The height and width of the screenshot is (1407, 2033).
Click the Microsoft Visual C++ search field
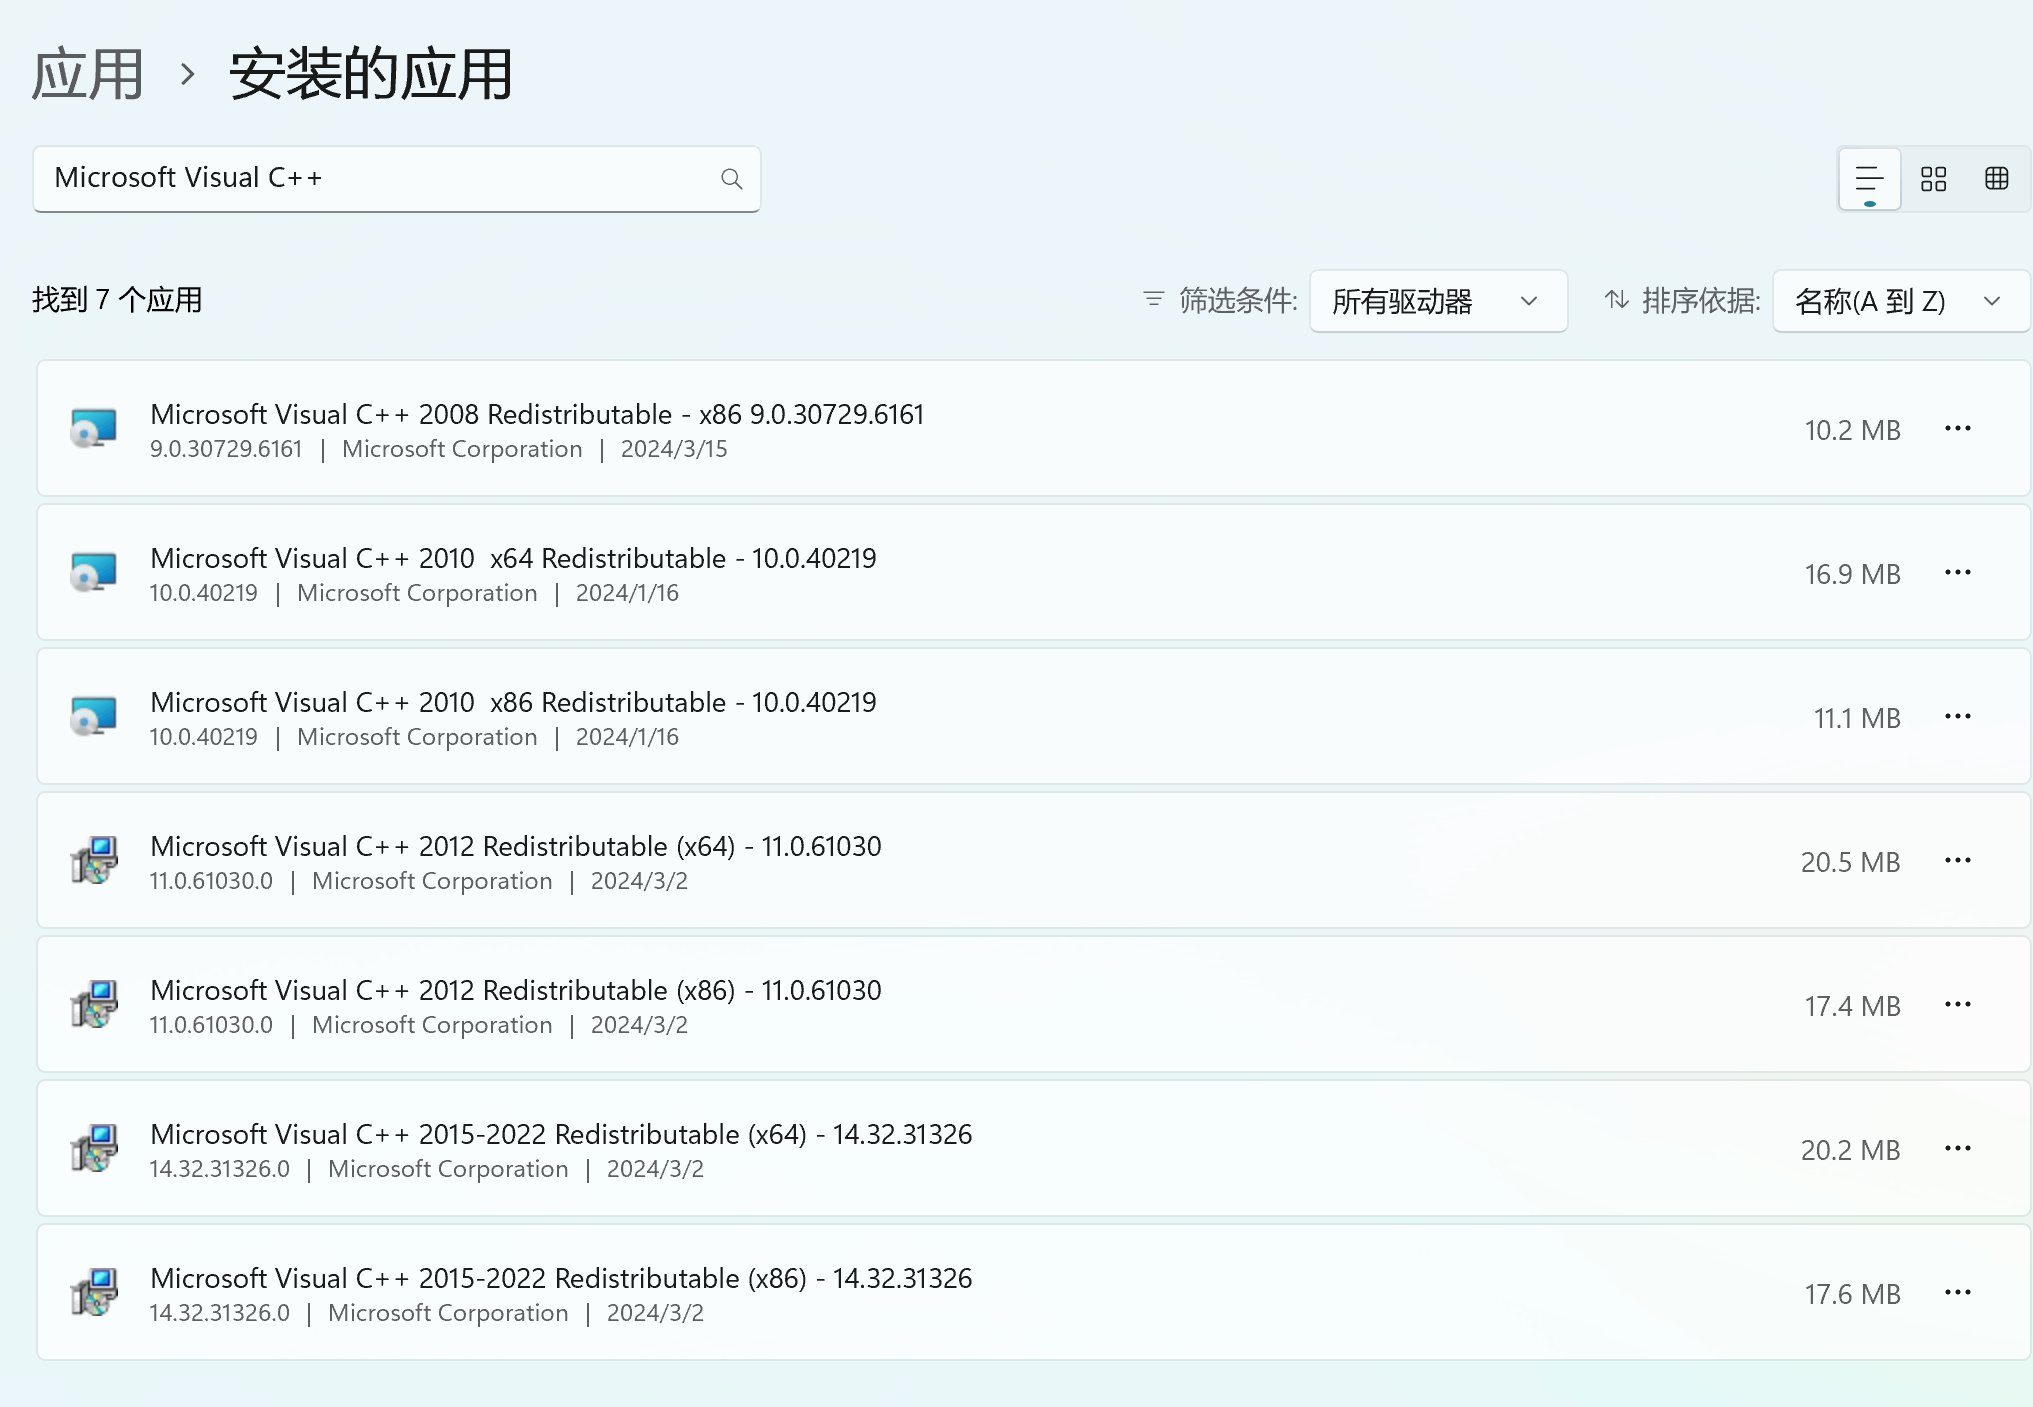pyautogui.click(x=396, y=179)
